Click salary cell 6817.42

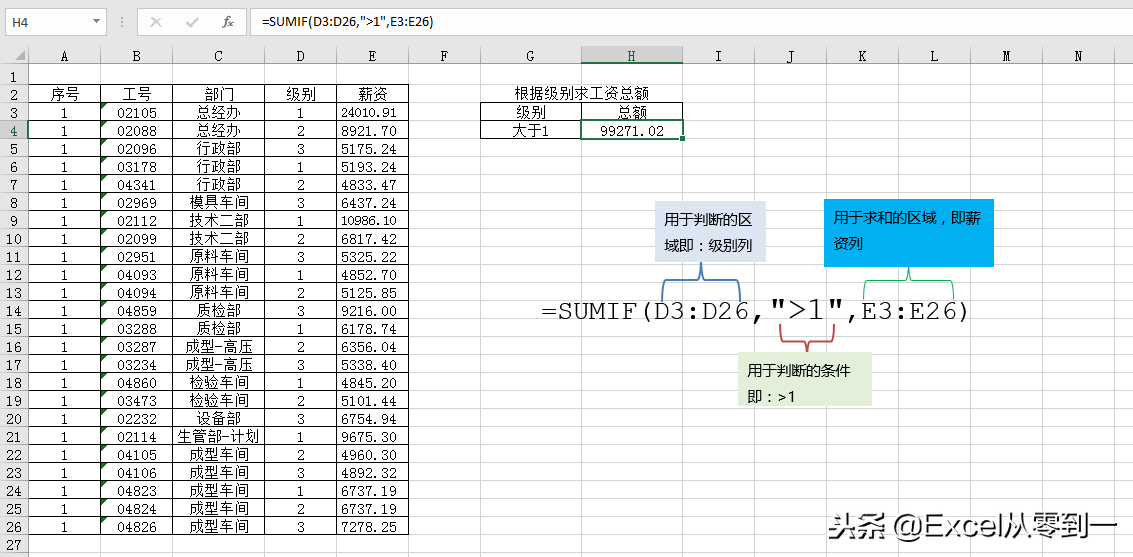[x=372, y=238]
